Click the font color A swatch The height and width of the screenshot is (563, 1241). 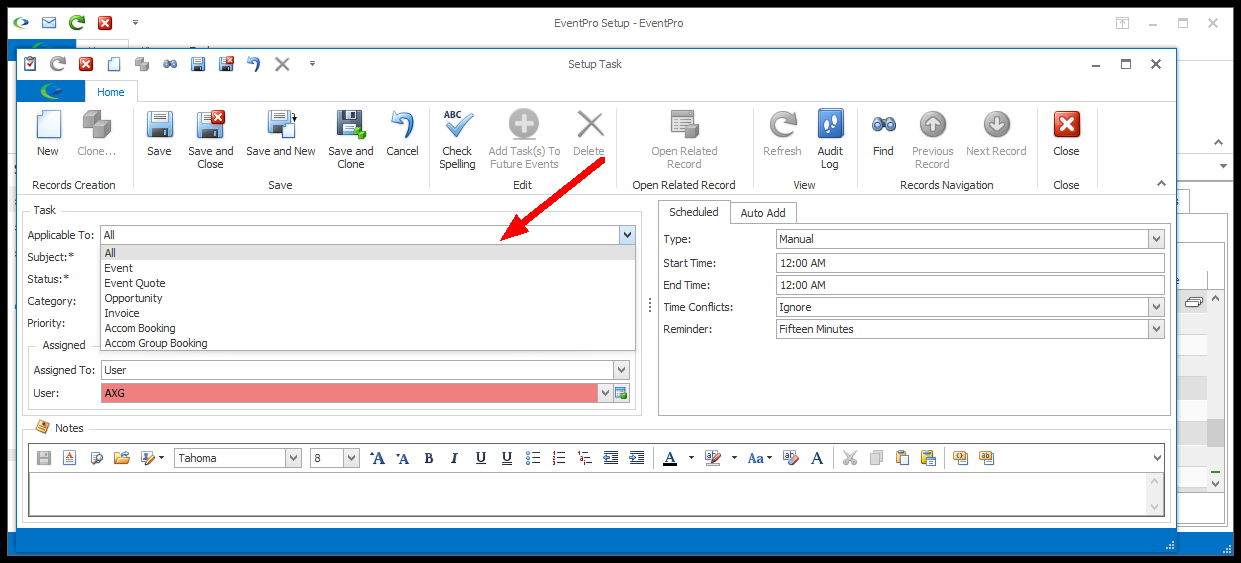(670, 458)
